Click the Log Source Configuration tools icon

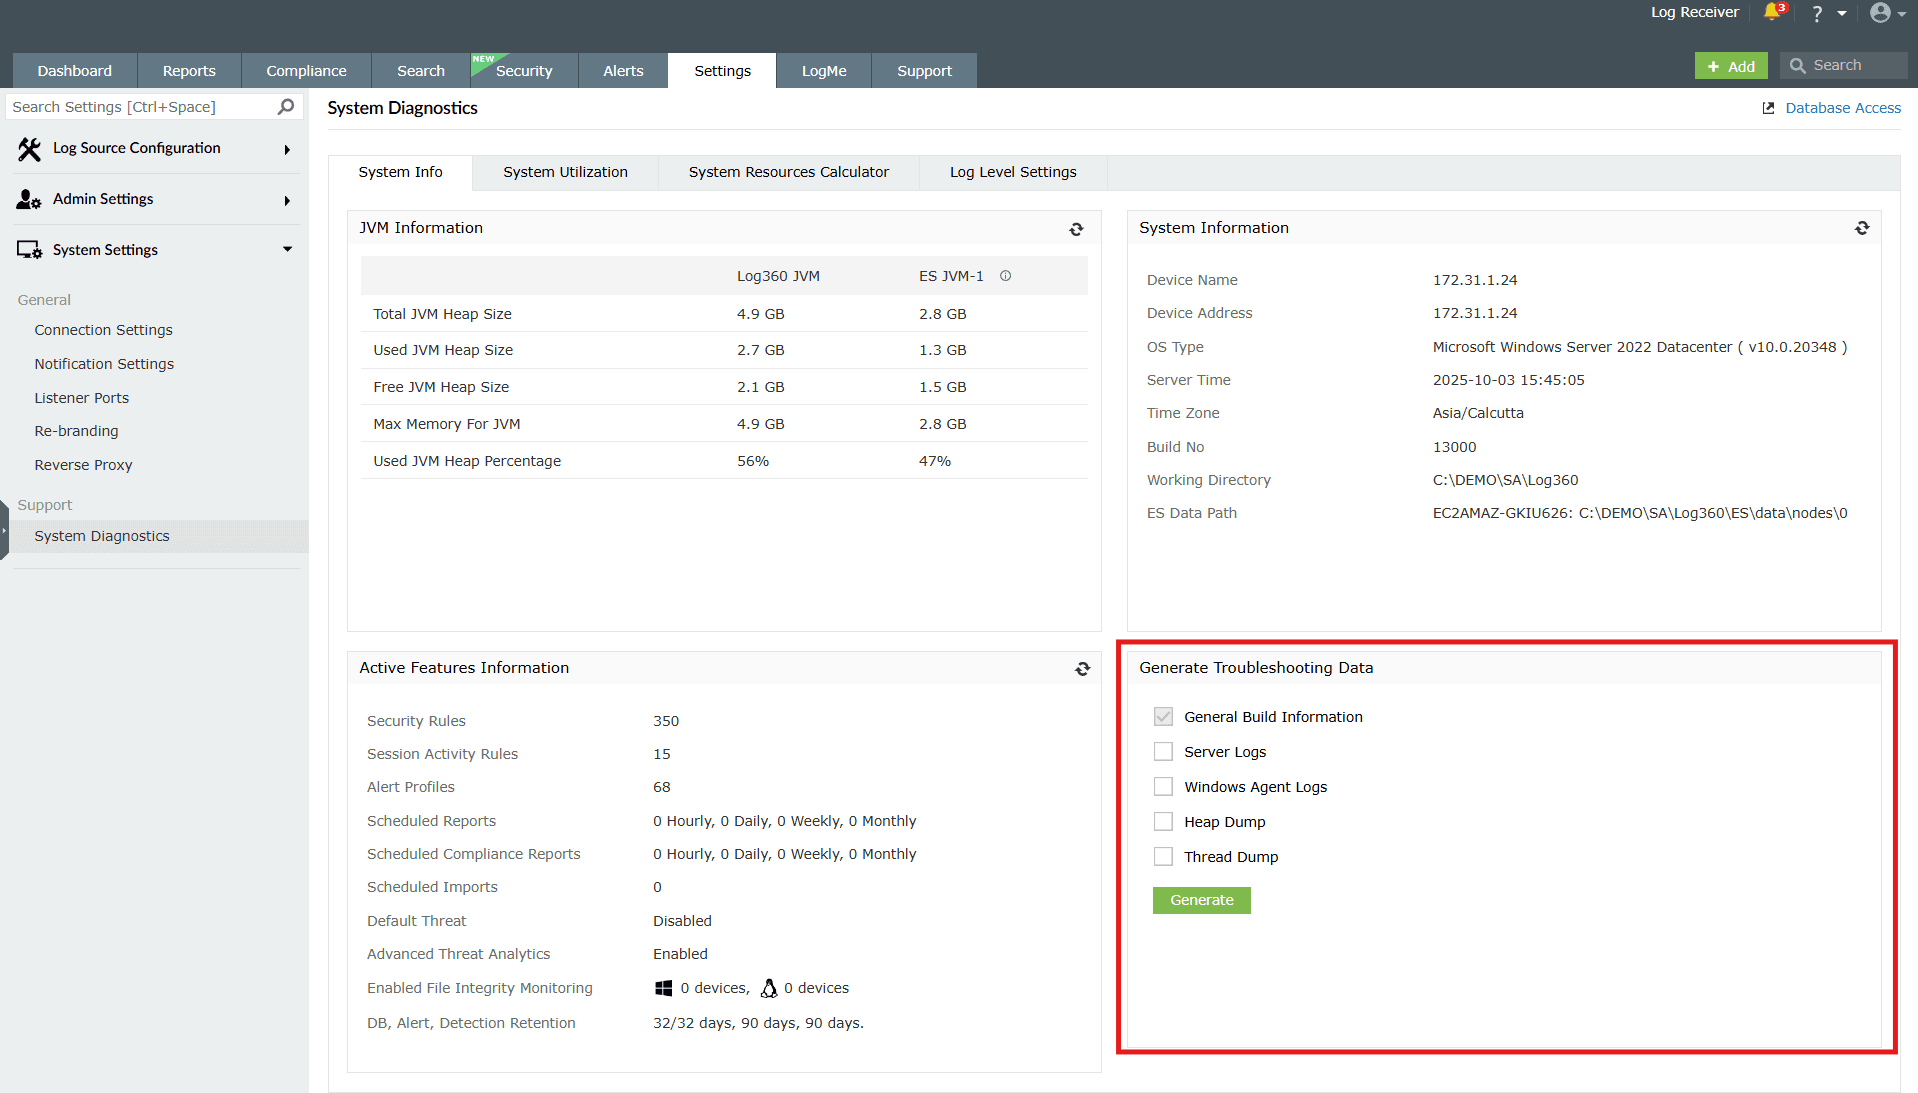[x=29, y=149]
